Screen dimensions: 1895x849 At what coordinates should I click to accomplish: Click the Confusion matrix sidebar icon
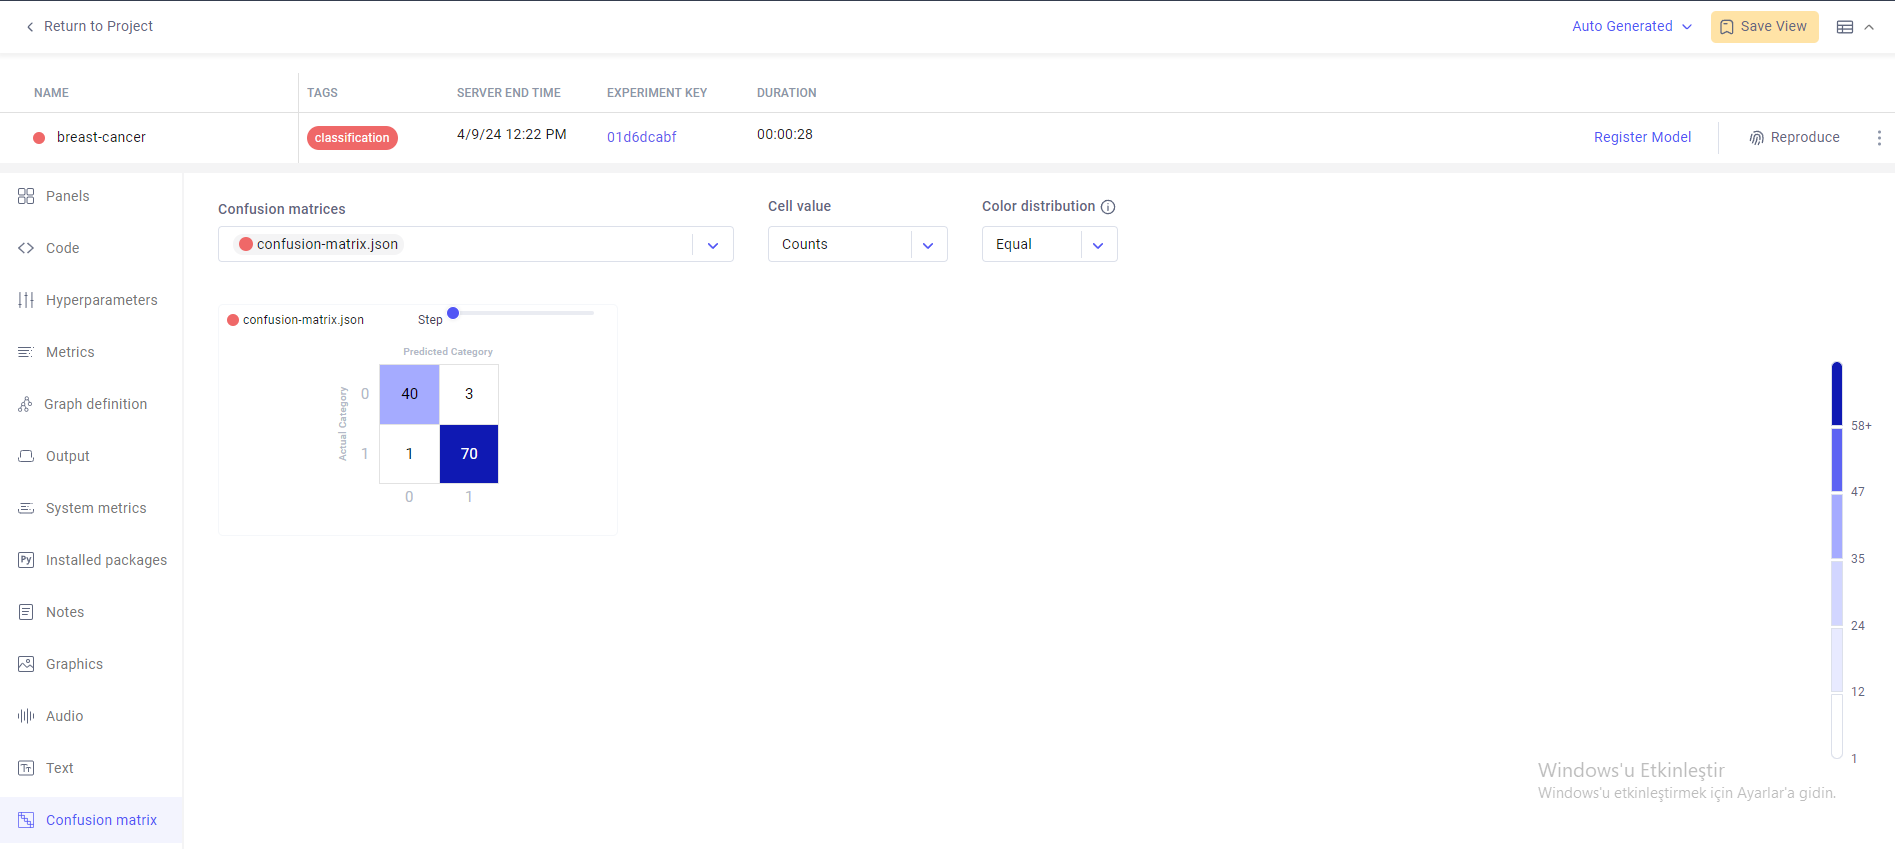pyautogui.click(x=26, y=820)
